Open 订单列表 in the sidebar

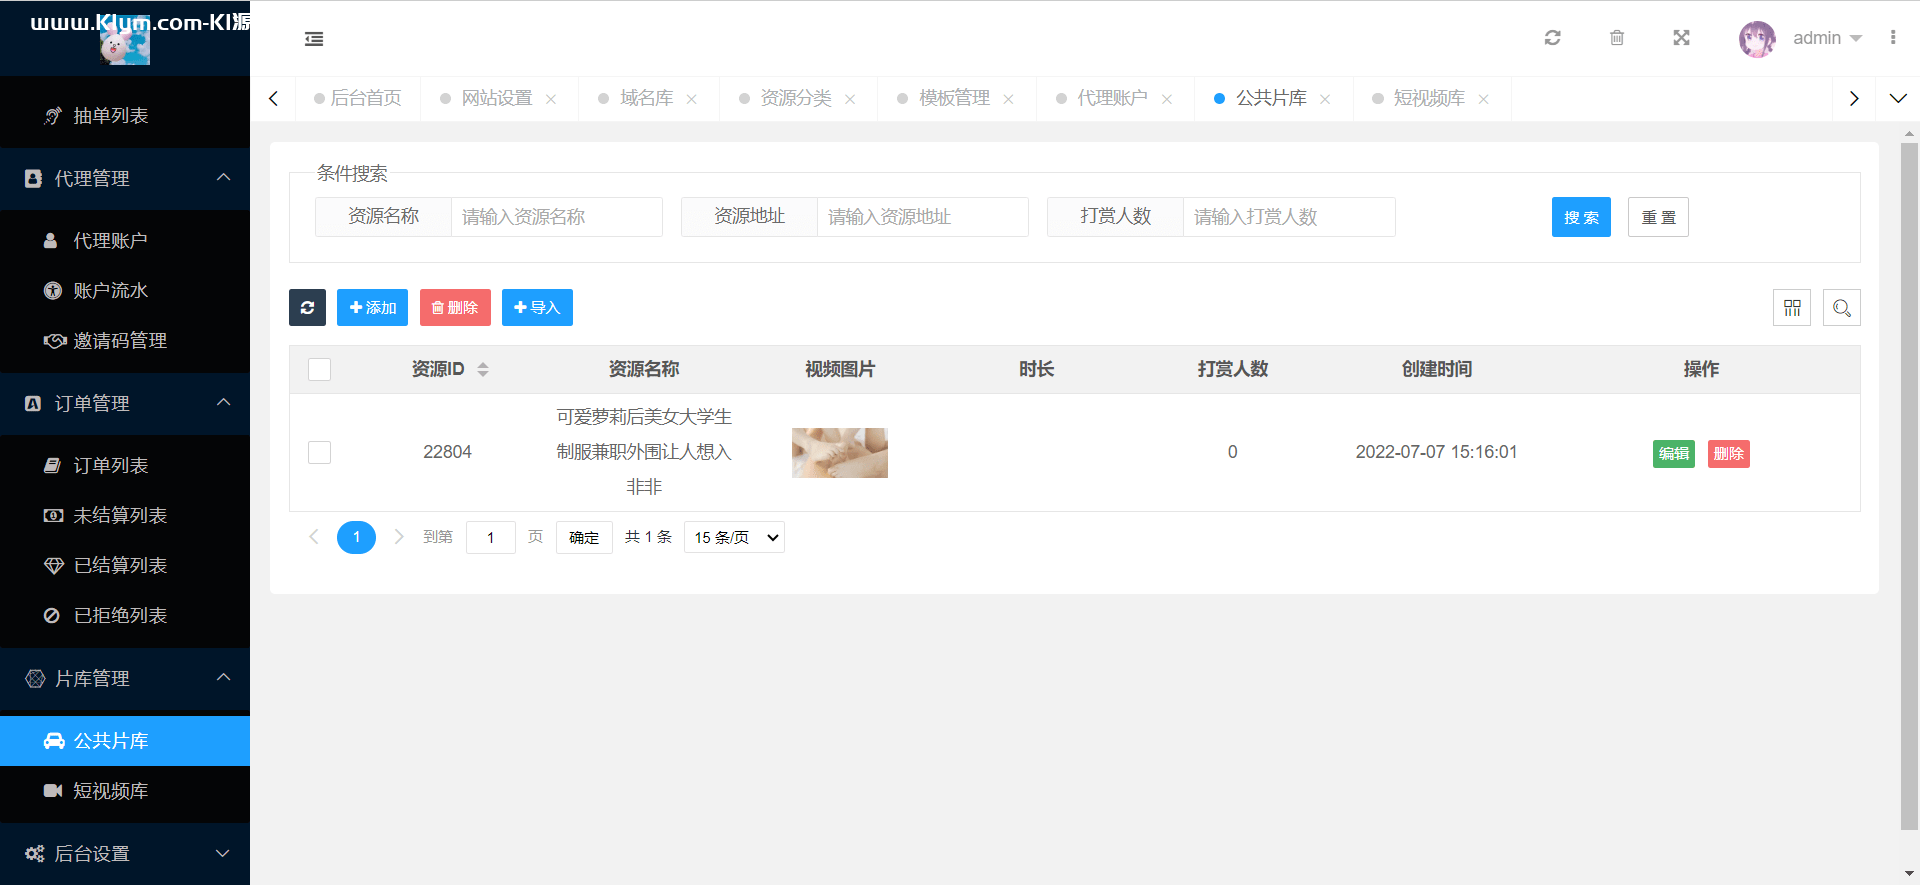tap(111, 466)
